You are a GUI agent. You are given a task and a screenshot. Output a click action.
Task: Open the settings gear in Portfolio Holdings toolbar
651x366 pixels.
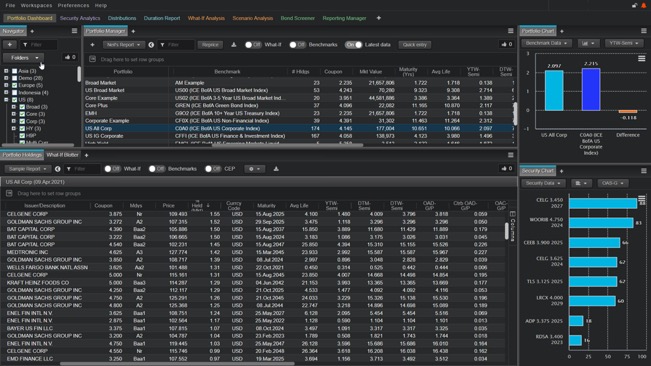254,169
